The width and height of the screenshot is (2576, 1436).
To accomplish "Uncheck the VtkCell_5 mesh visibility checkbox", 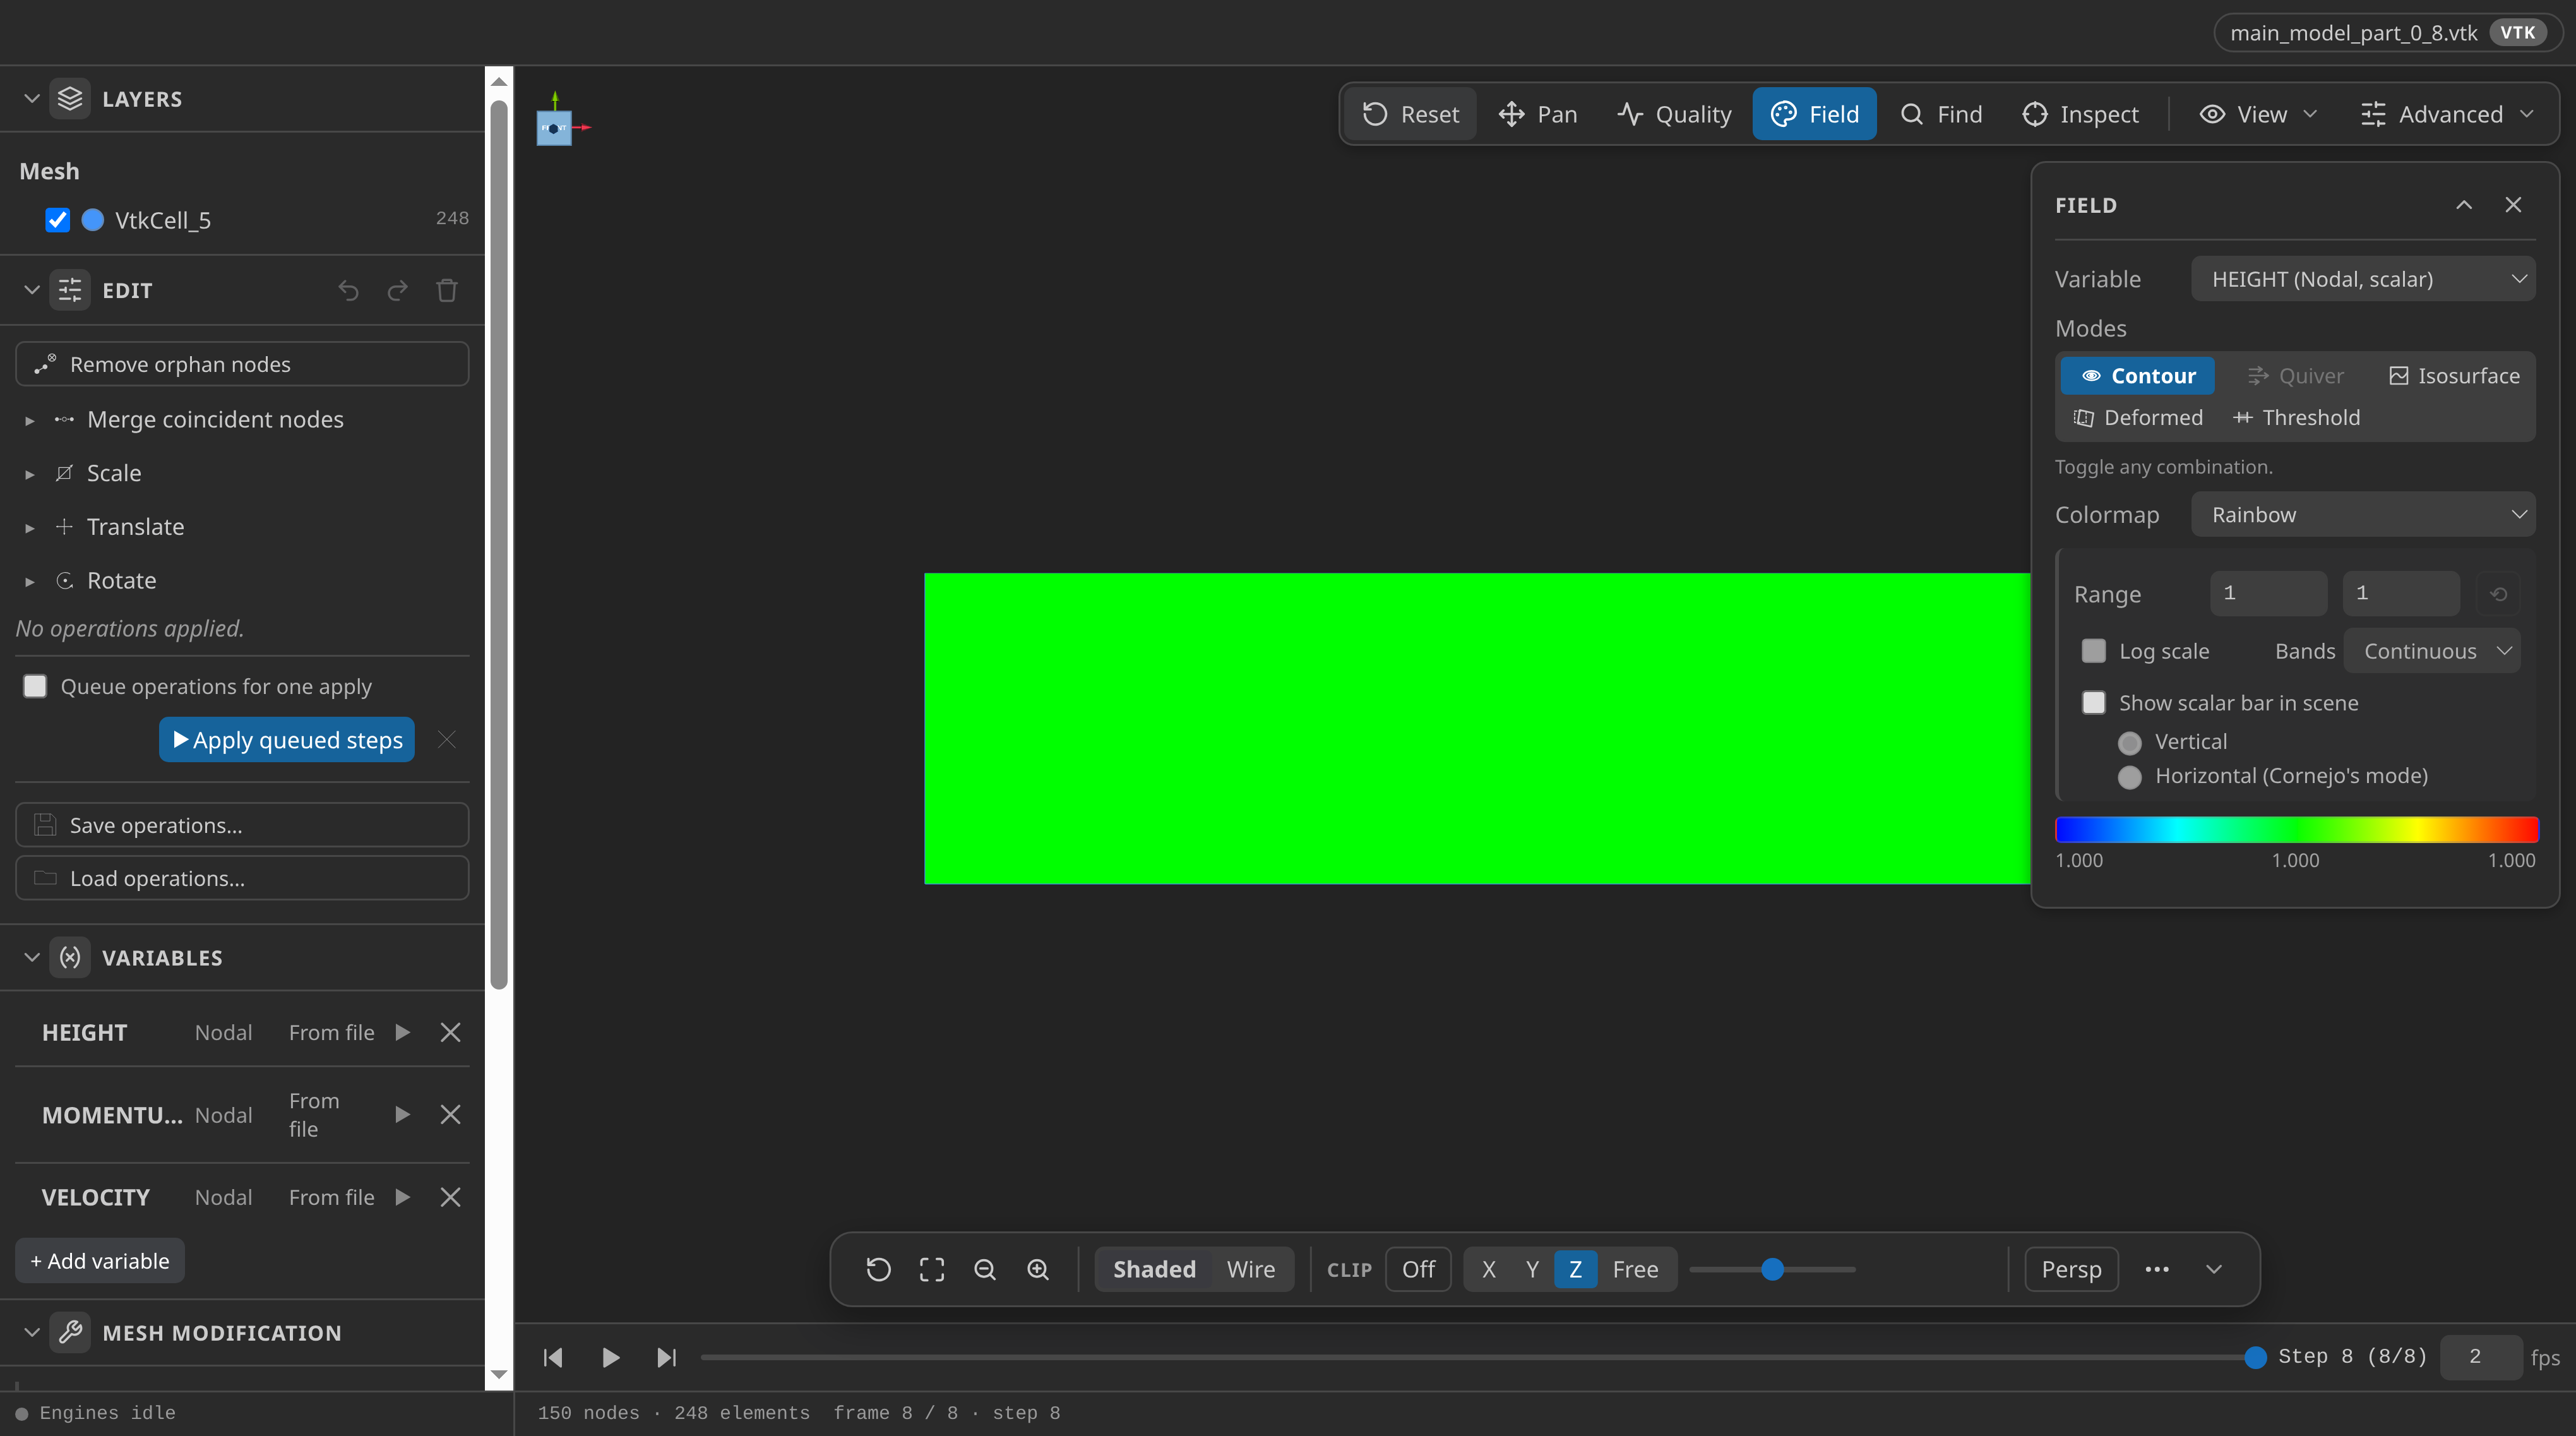I will click(58, 220).
